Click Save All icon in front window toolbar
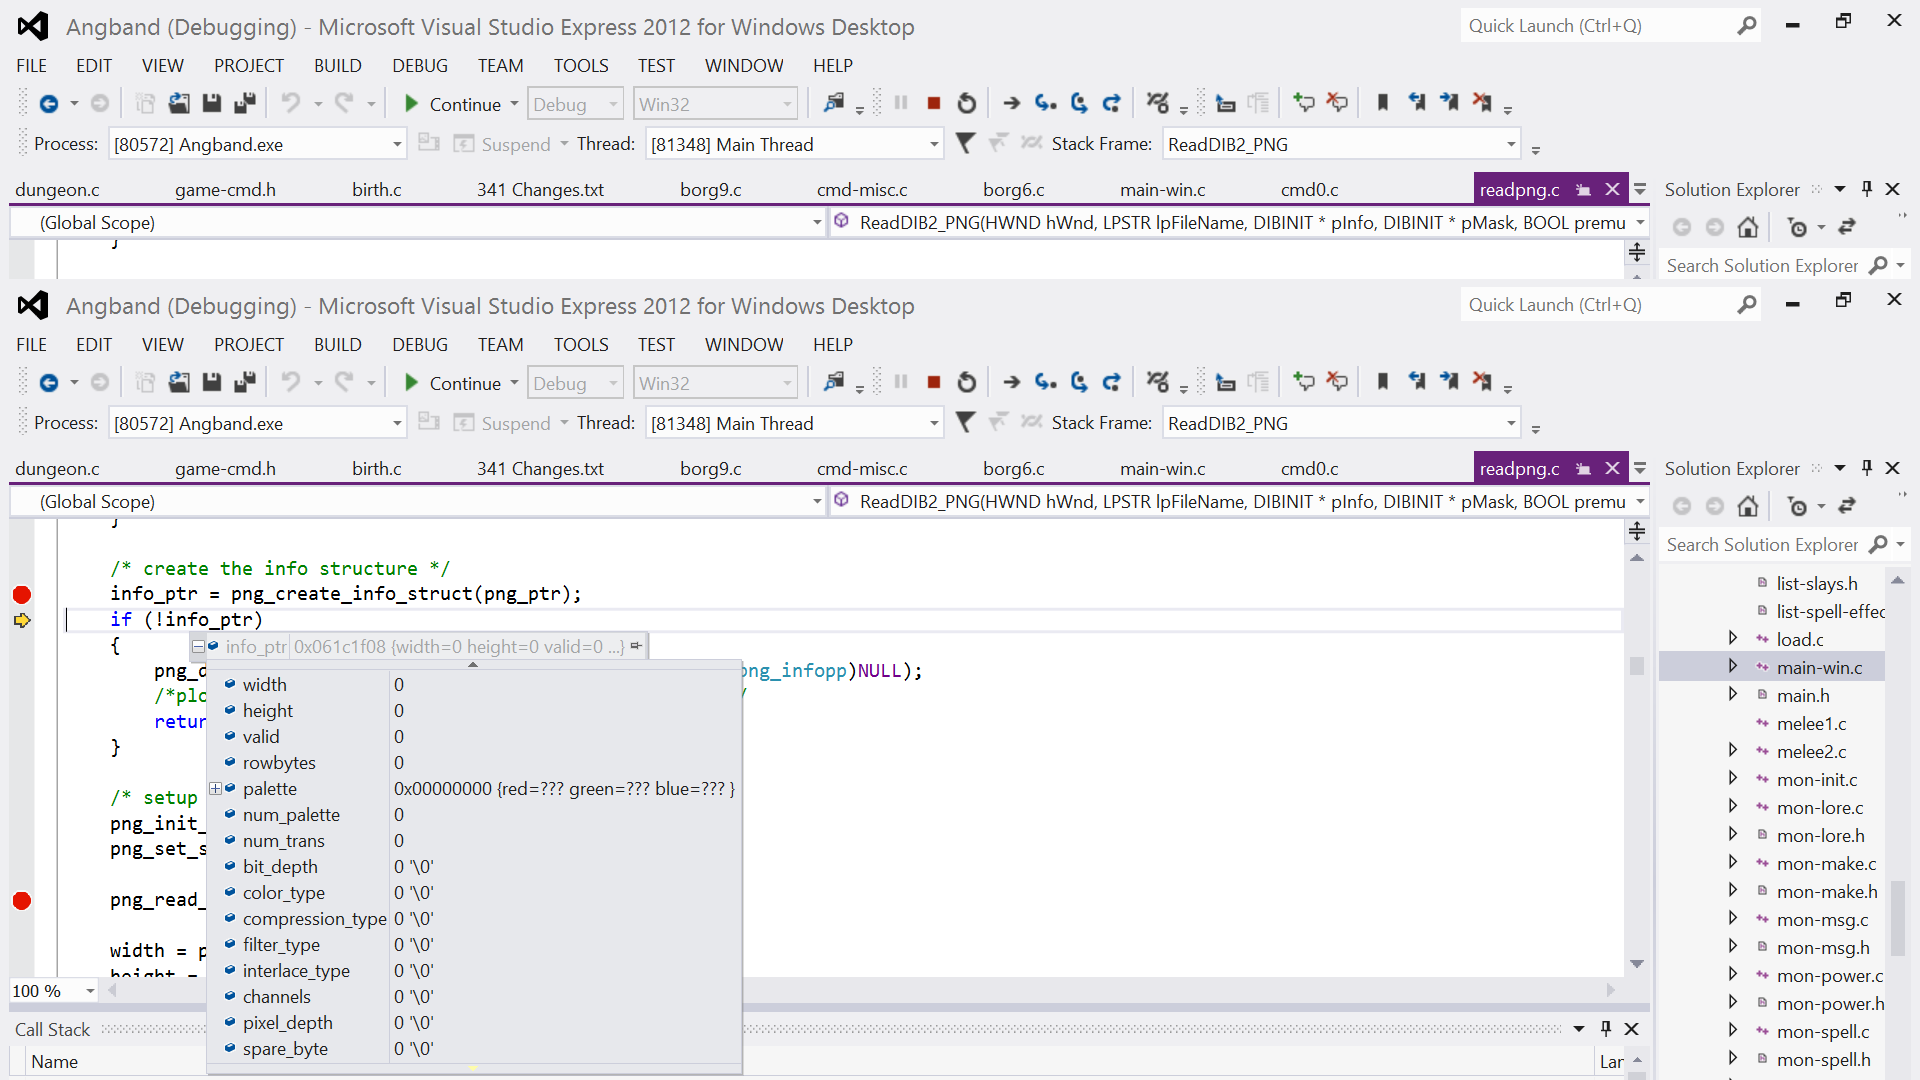Image resolution: width=1920 pixels, height=1080 pixels. click(245, 383)
